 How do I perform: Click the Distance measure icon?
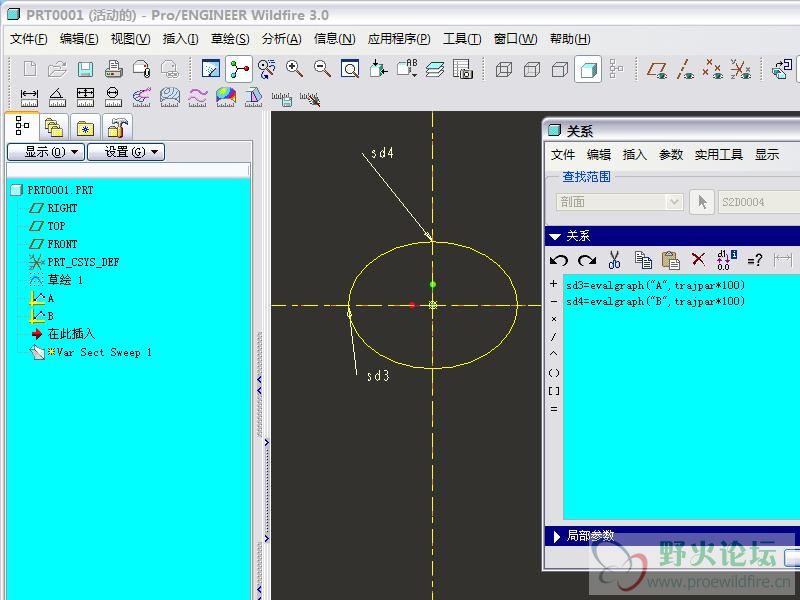pos(29,97)
